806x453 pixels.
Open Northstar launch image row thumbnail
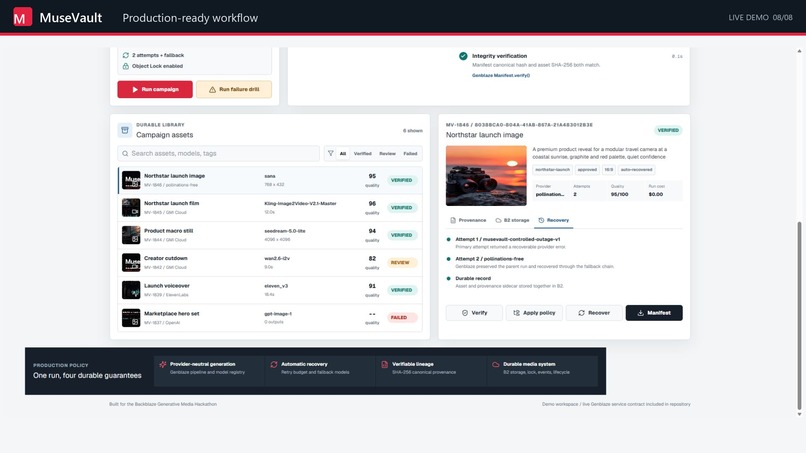(x=131, y=180)
